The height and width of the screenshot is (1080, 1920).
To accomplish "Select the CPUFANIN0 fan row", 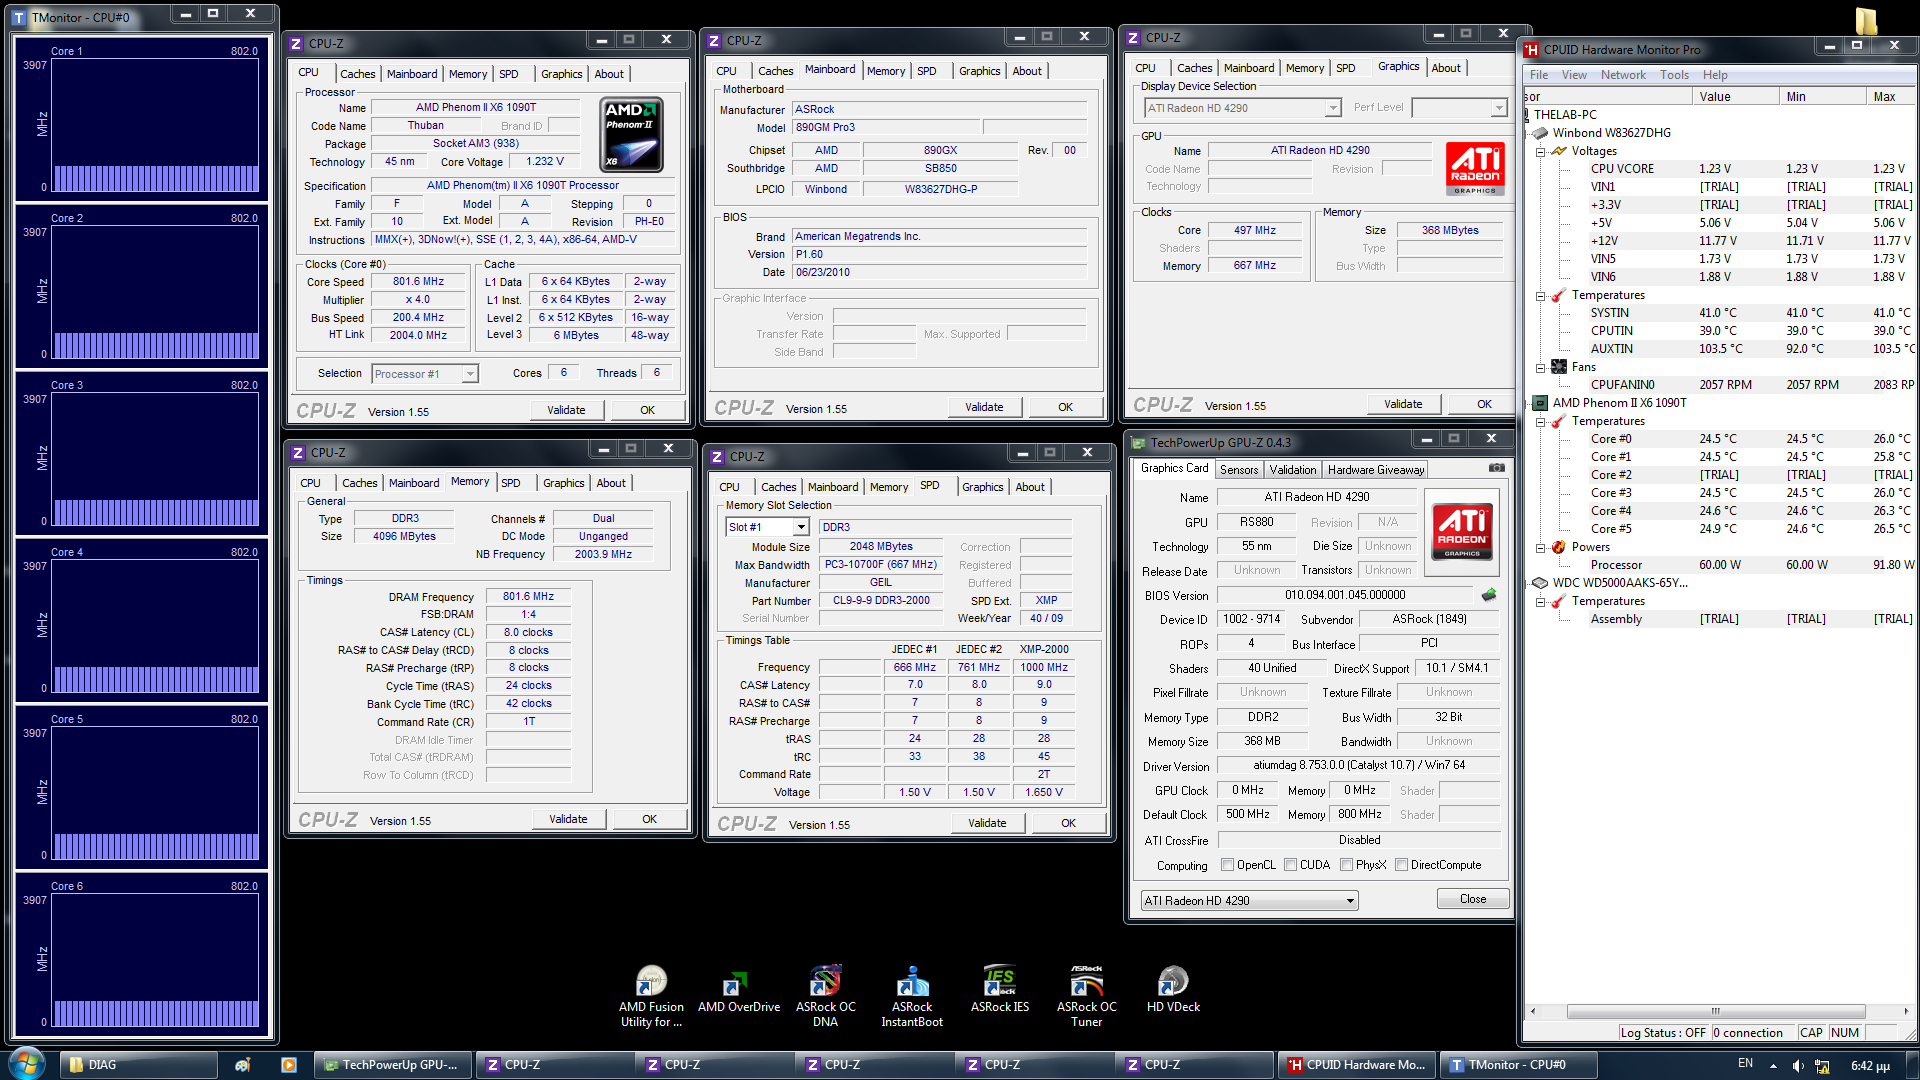I will click(x=1720, y=385).
